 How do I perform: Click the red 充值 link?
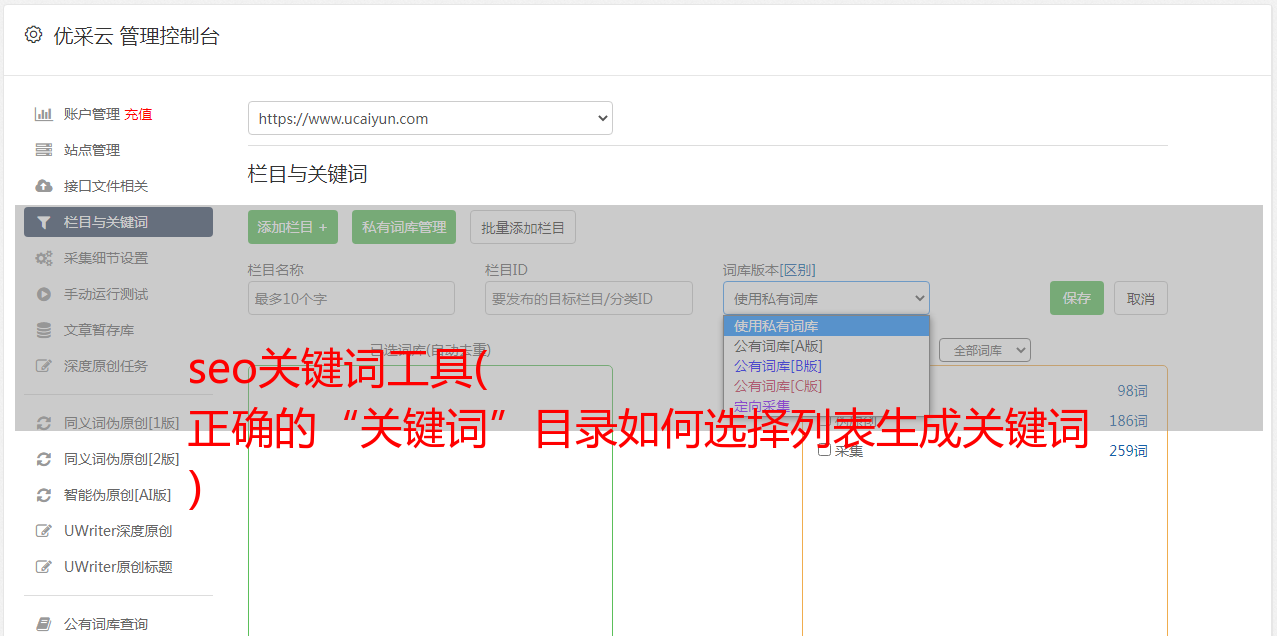click(x=138, y=114)
